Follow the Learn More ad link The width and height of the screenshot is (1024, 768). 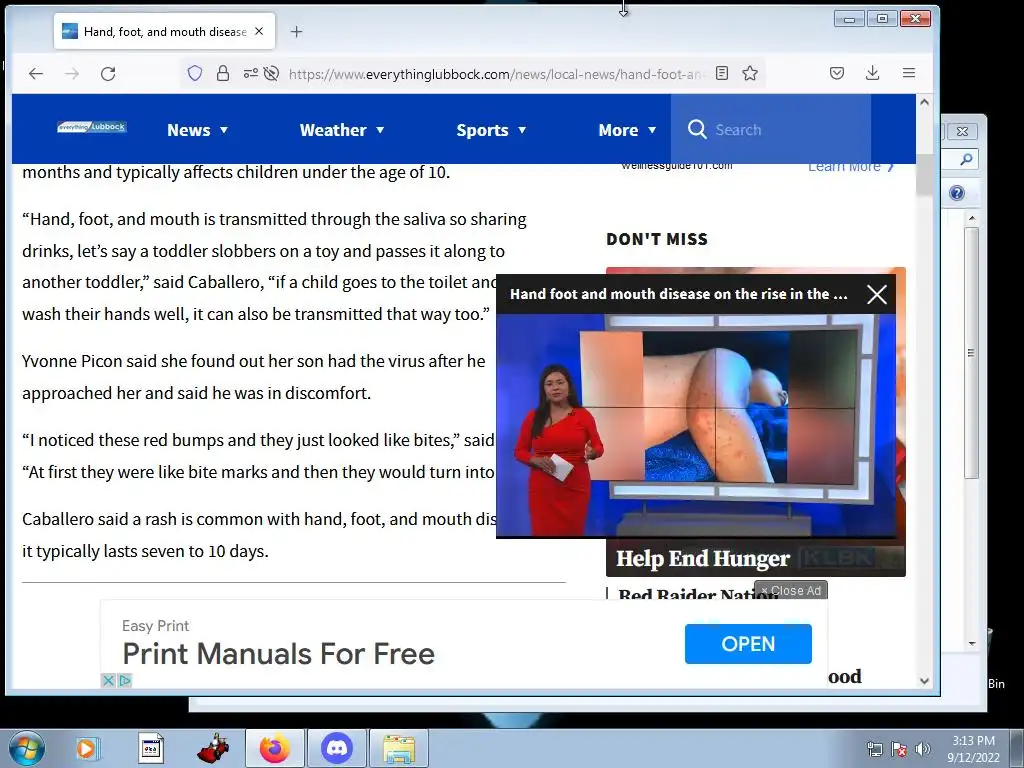pyautogui.click(x=850, y=168)
